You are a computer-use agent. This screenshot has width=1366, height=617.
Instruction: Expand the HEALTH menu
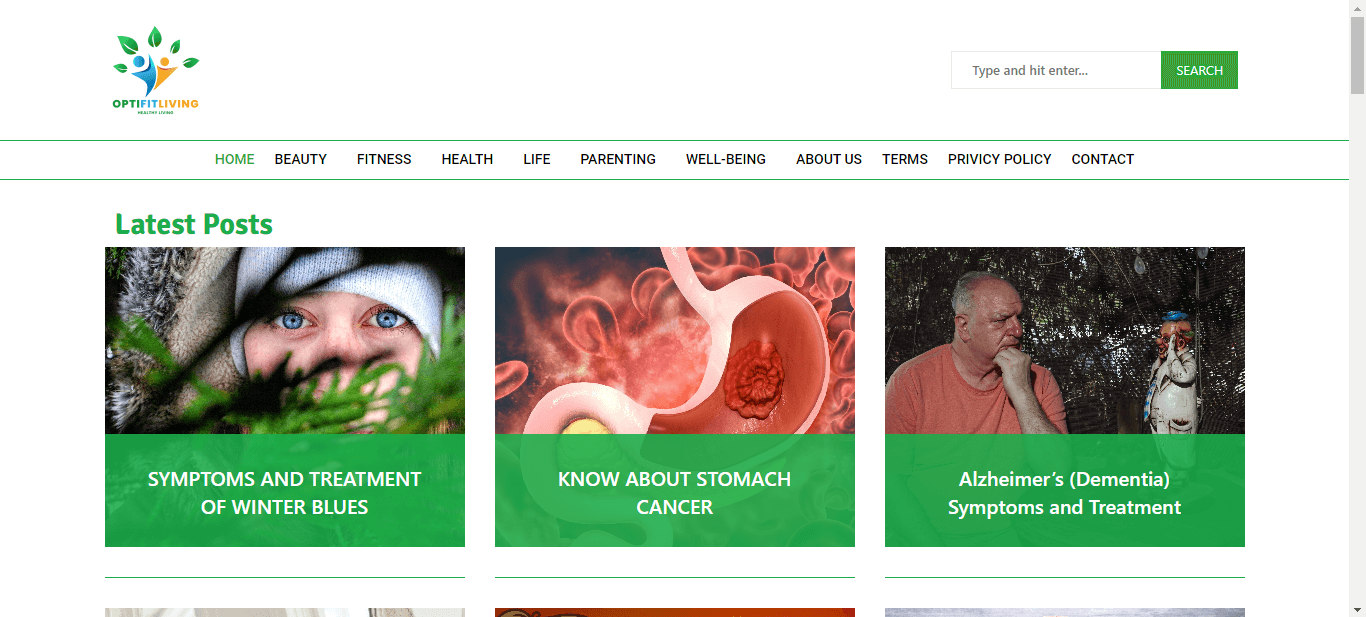(x=467, y=159)
